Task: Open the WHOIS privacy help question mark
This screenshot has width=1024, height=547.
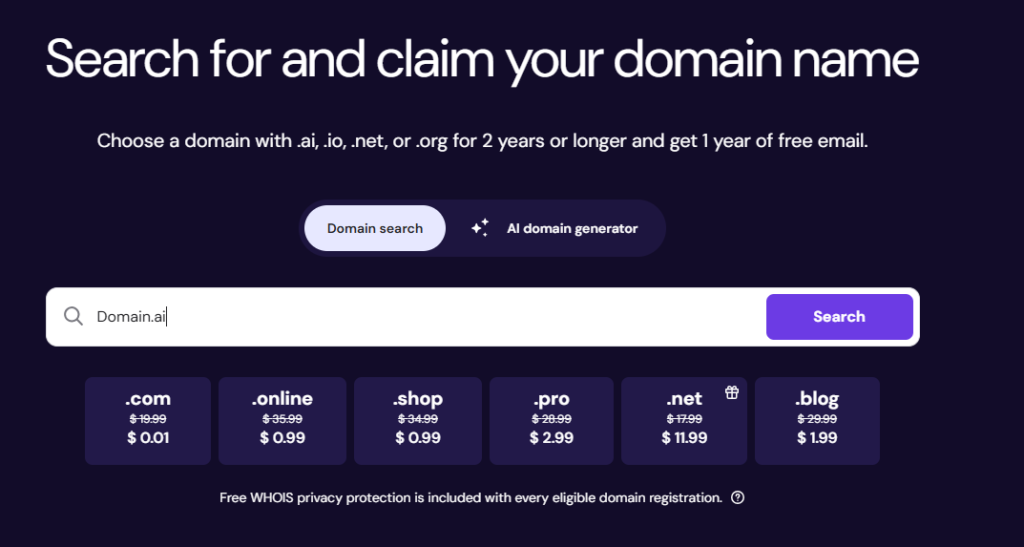Action: (738, 498)
